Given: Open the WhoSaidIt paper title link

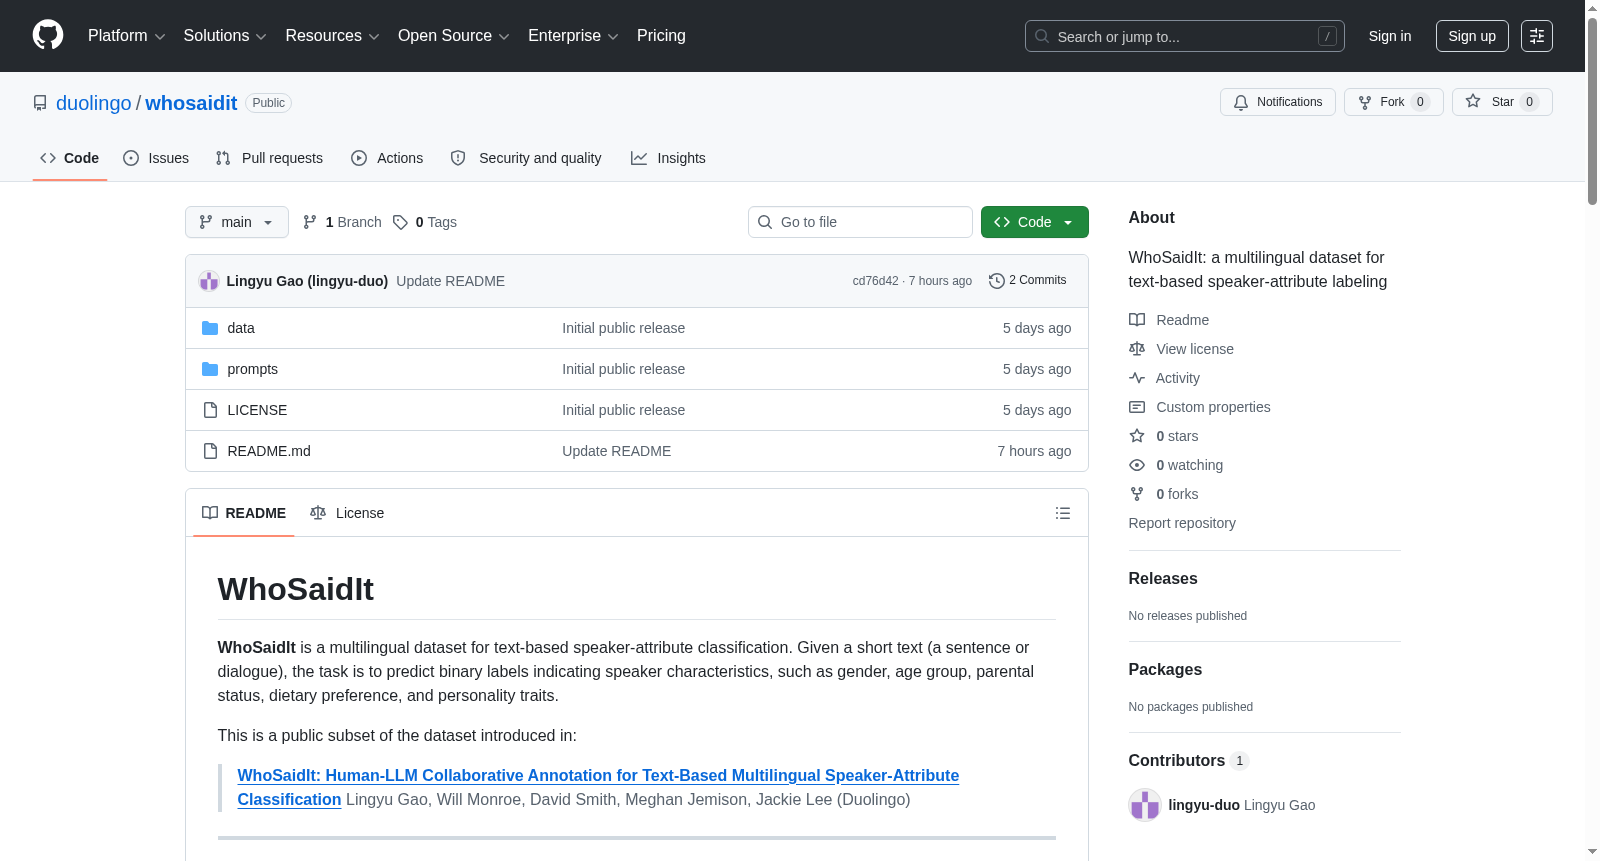Looking at the screenshot, I should (598, 787).
